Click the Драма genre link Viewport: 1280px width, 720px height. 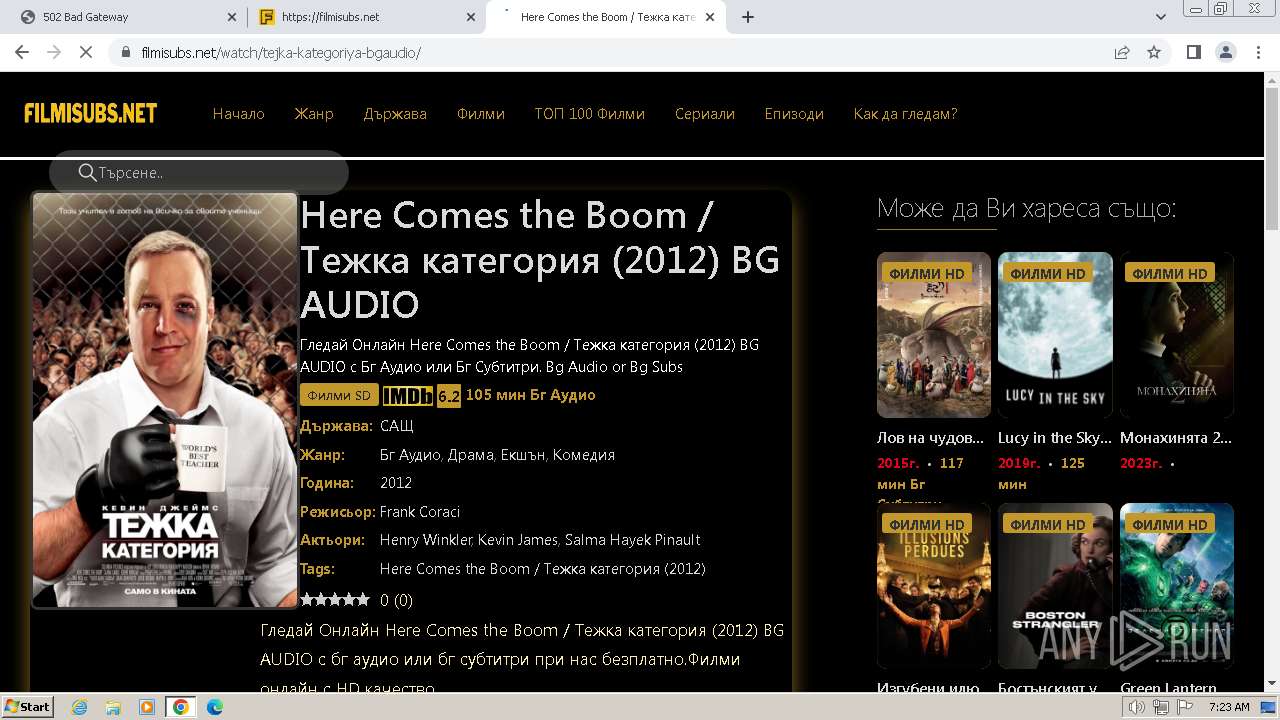pyautogui.click(x=471, y=455)
